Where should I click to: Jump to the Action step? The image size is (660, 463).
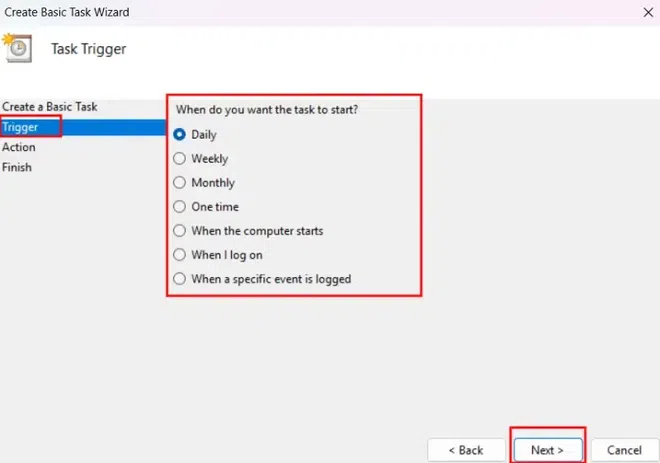(19, 147)
